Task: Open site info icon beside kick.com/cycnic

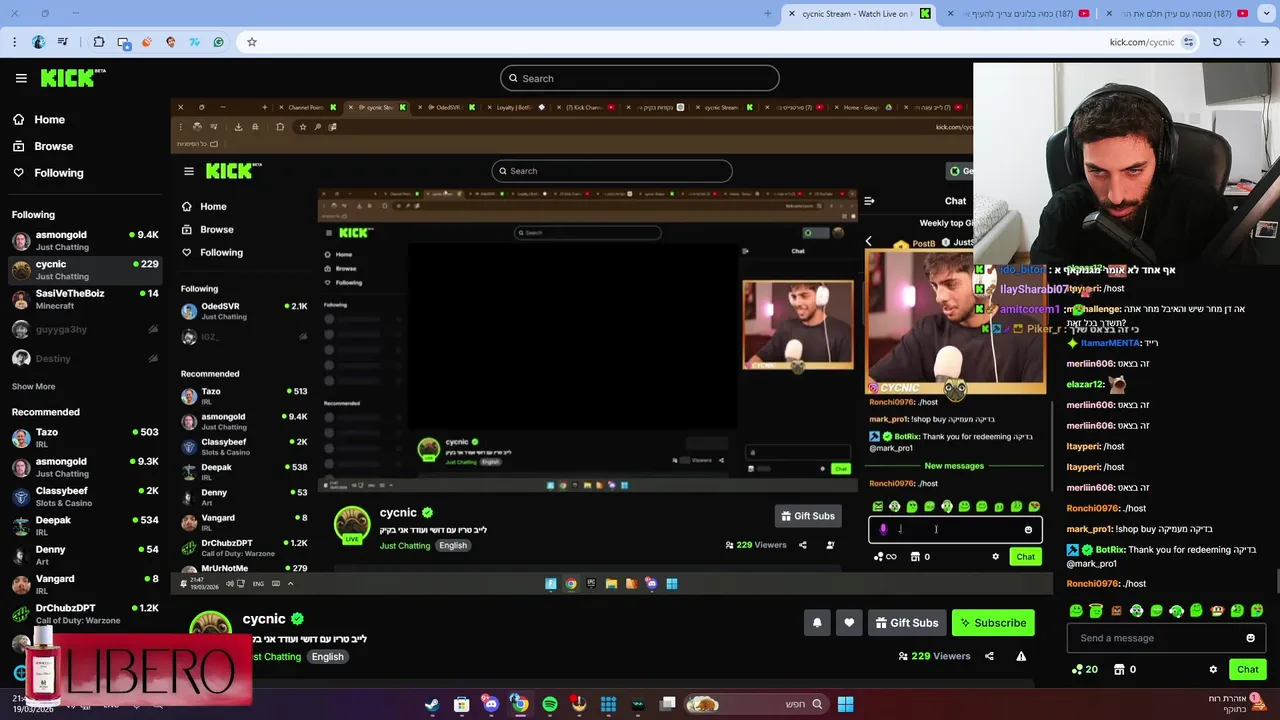Action: [x=1188, y=42]
